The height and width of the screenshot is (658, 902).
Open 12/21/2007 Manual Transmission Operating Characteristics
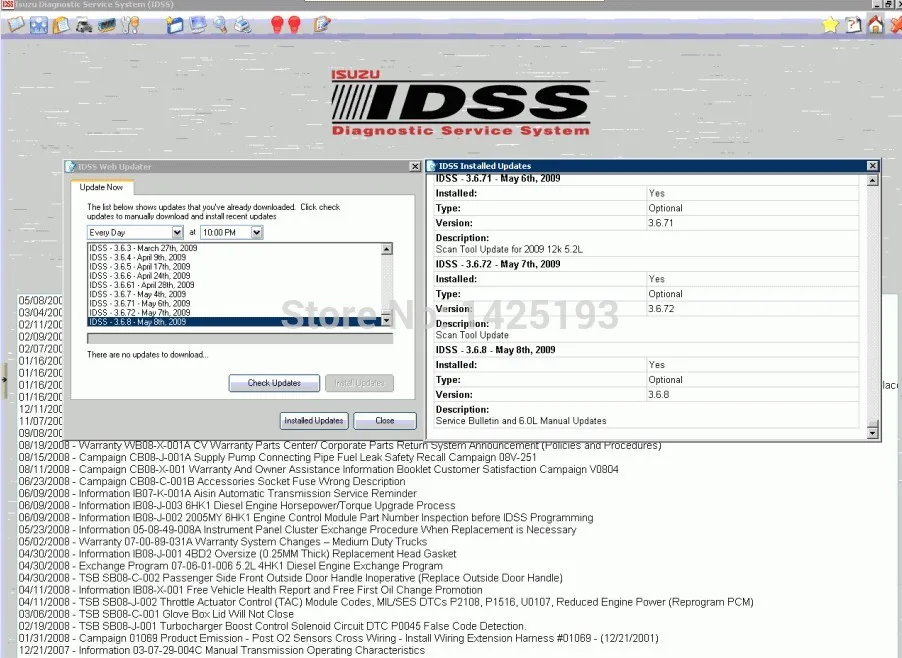(x=221, y=651)
